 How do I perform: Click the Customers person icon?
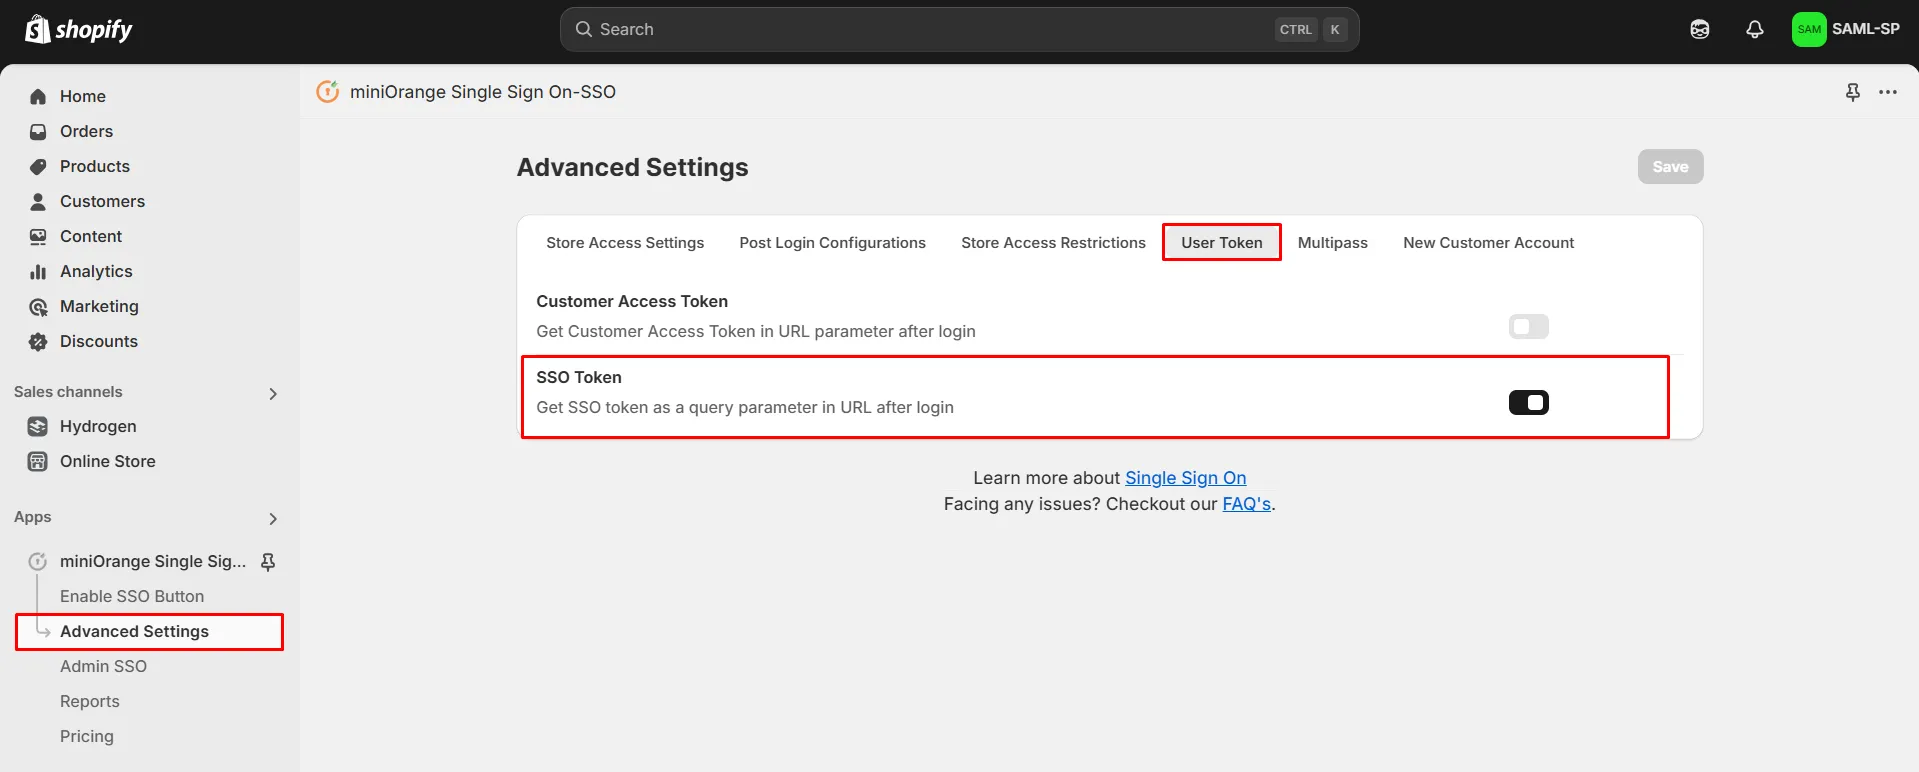pyautogui.click(x=38, y=201)
